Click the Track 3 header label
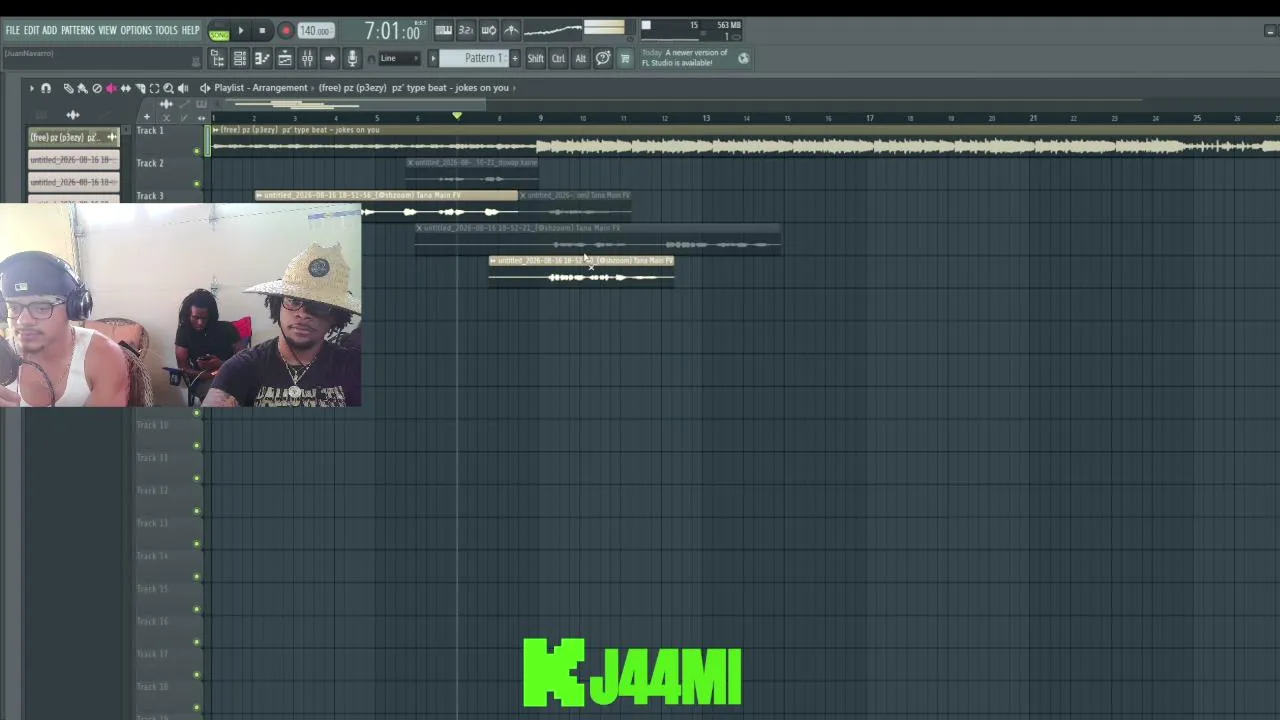Image resolution: width=1280 pixels, height=720 pixels. pos(150,196)
